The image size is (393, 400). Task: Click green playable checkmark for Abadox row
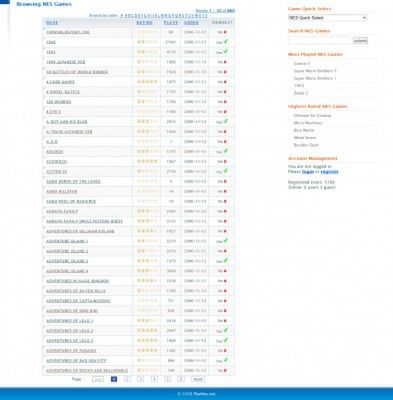click(226, 151)
